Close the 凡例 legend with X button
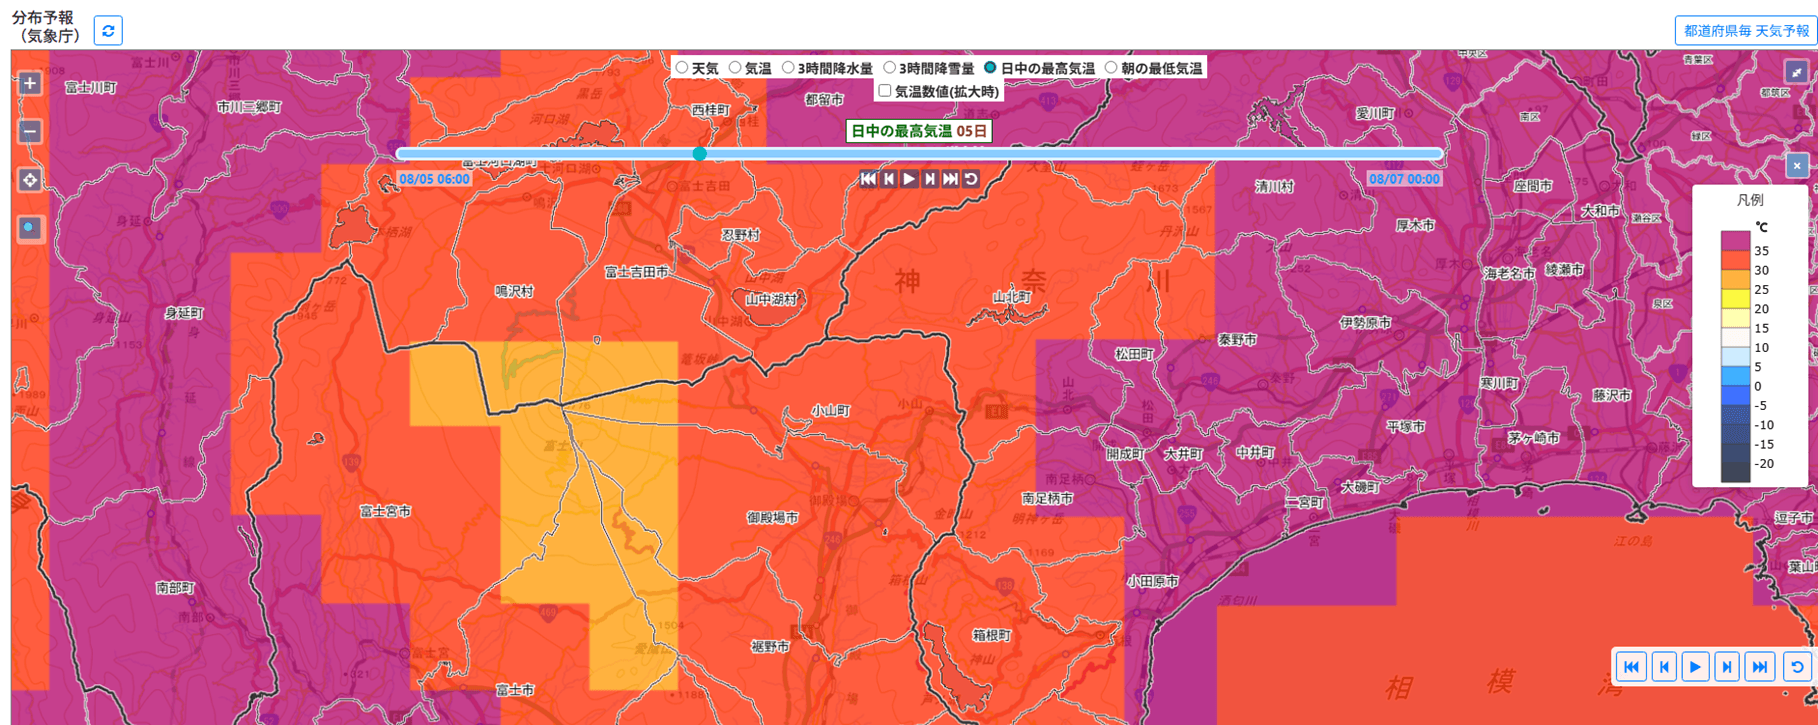 [1796, 166]
